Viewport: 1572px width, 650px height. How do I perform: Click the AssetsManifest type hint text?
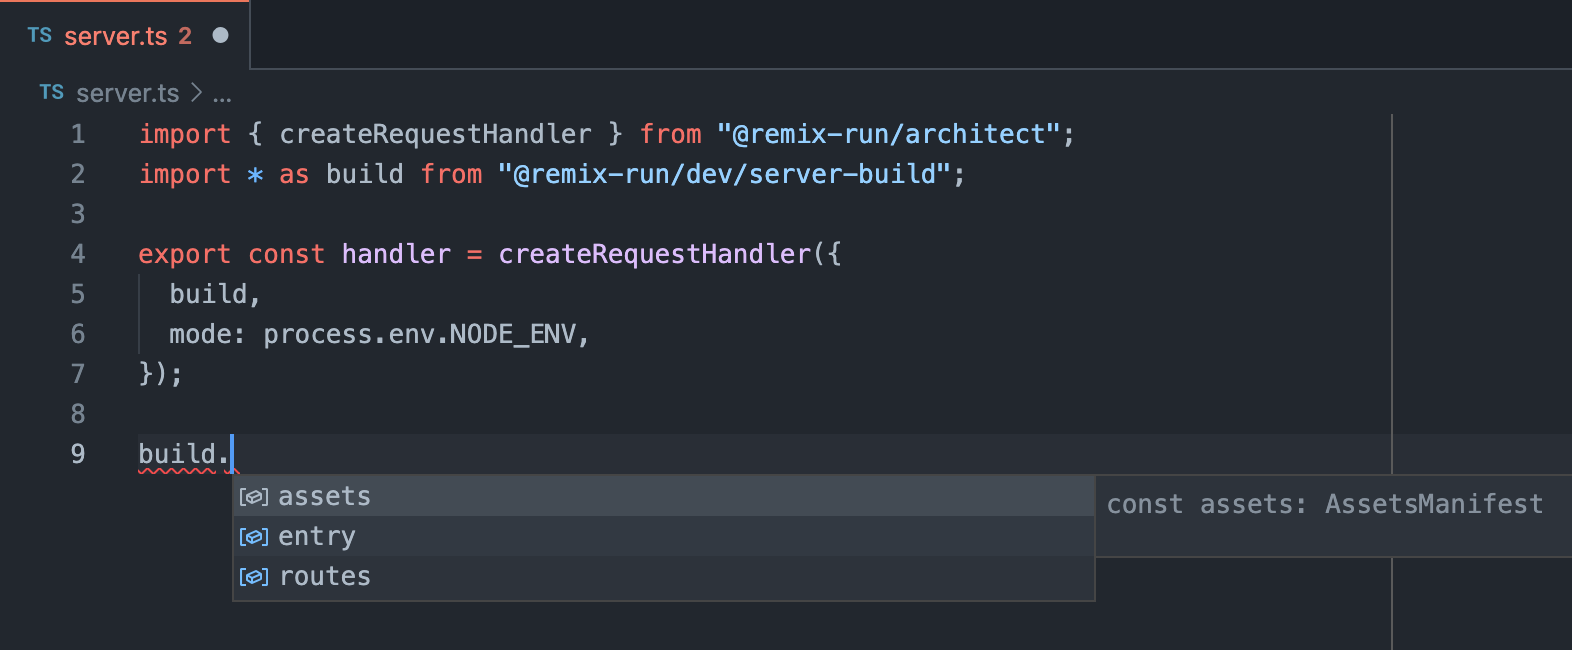point(1434,504)
